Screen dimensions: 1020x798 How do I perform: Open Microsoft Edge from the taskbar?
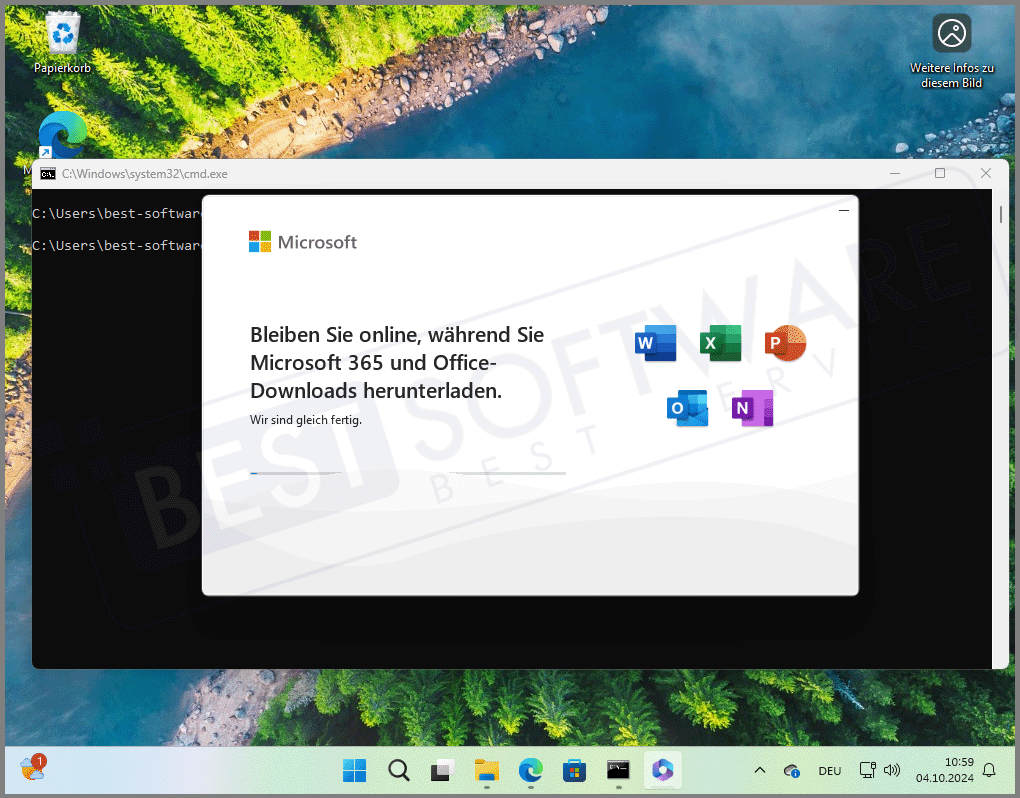(531, 771)
